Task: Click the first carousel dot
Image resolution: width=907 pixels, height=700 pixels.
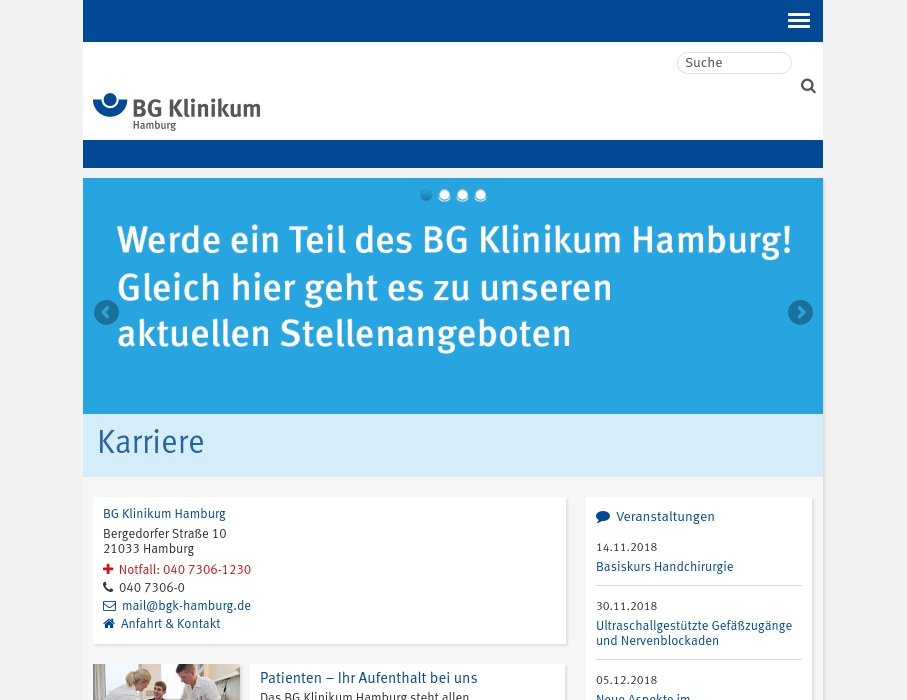Action: (426, 195)
